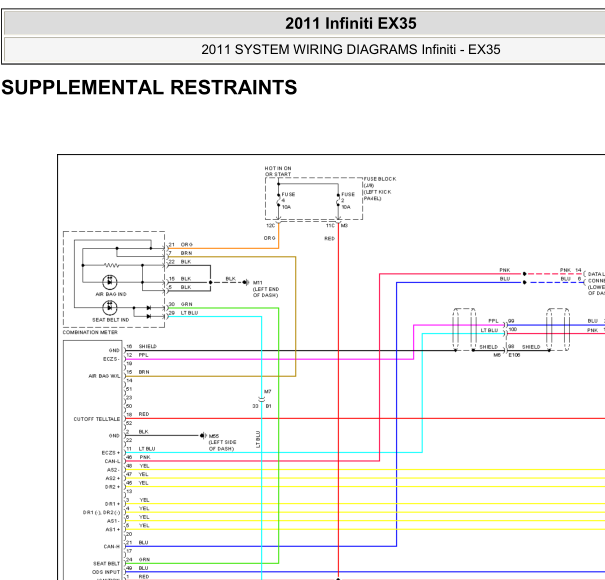Click the 'CUTOFF TELLTALE' pin label
605x580 pixels.
coord(97,419)
